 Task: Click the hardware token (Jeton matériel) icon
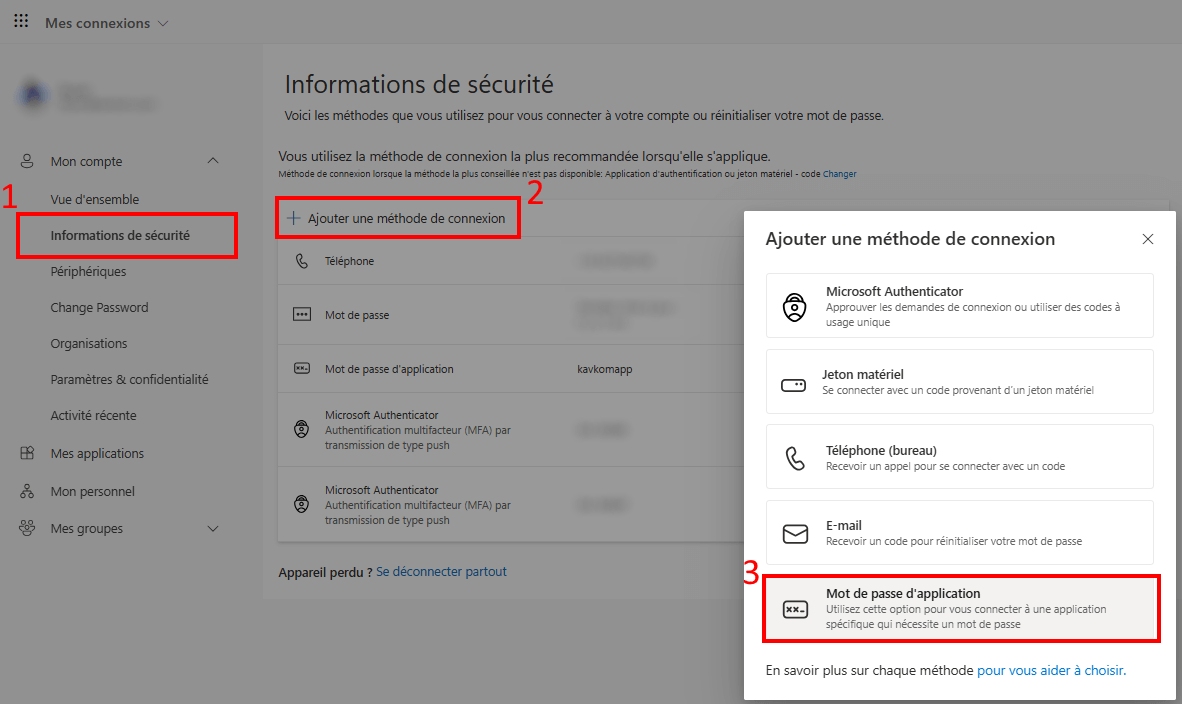click(x=794, y=385)
